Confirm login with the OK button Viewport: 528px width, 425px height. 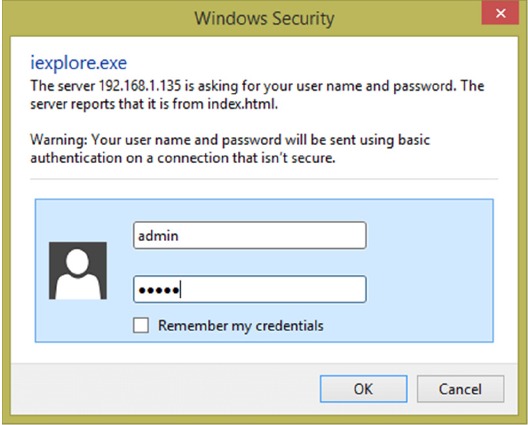[x=363, y=389]
